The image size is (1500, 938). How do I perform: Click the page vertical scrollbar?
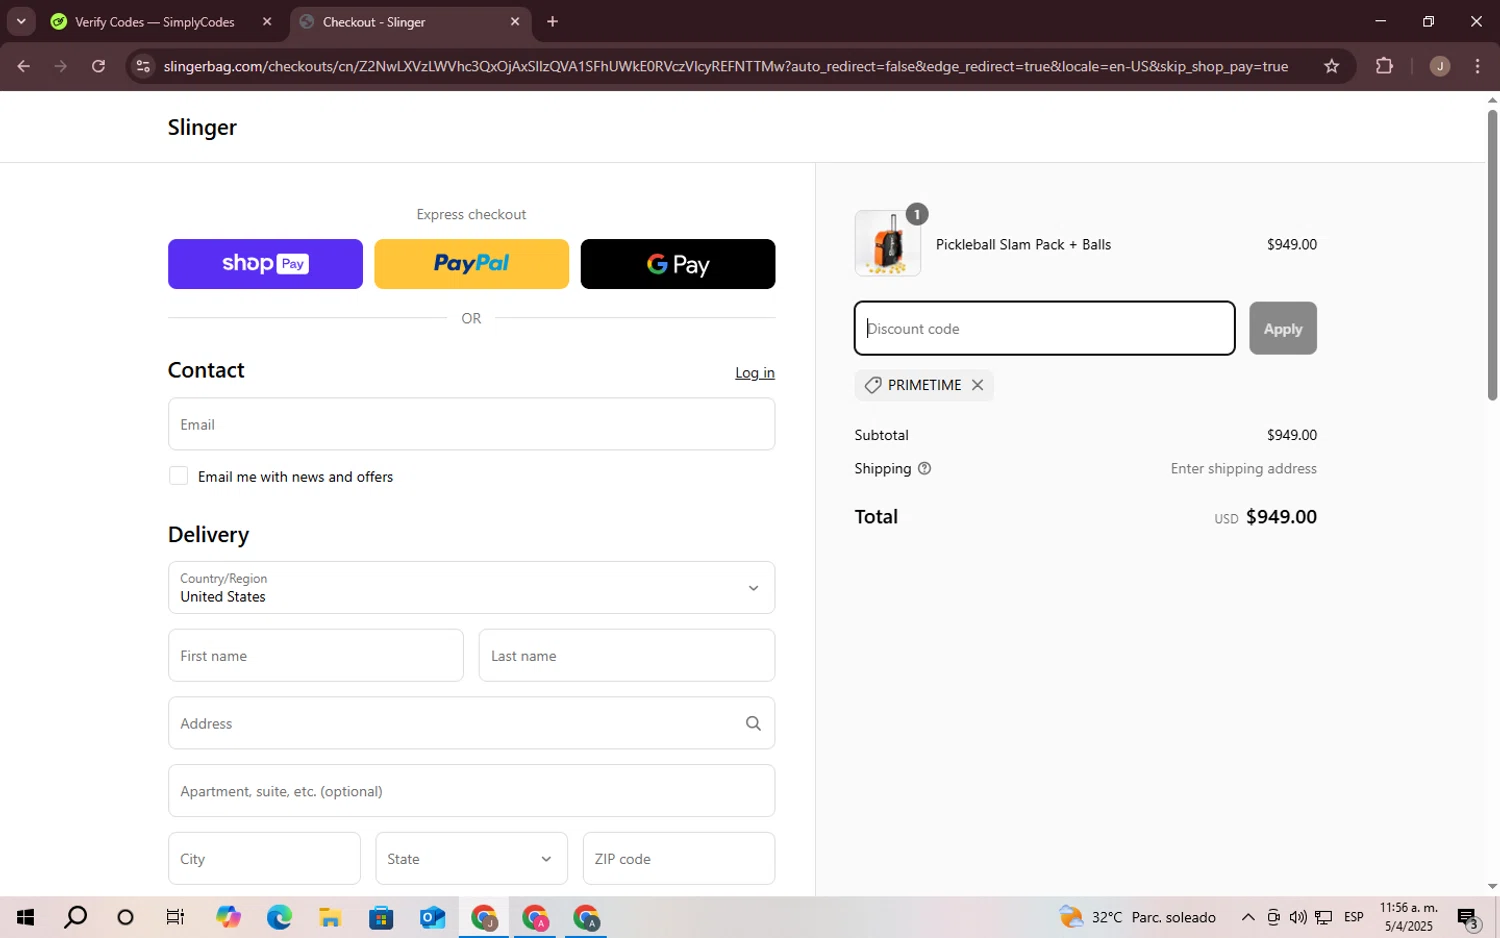[x=1492, y=256]
